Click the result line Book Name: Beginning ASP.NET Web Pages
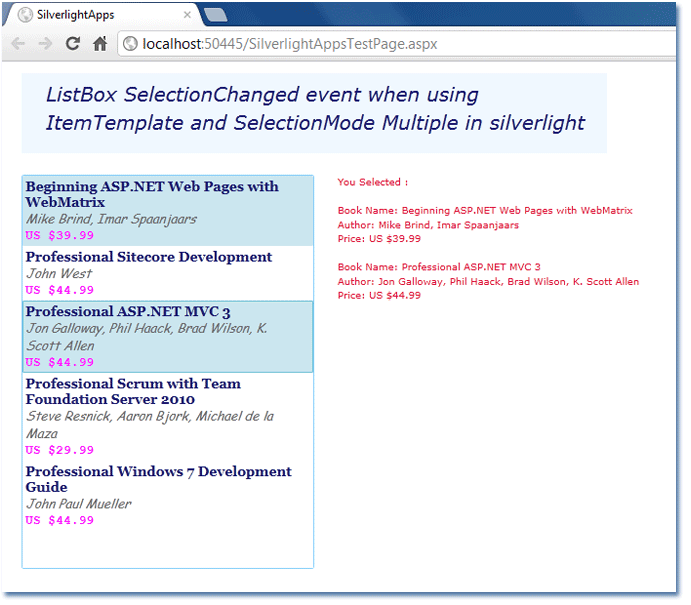This screenshot has height=605, width=691. [x=485, y=211]
